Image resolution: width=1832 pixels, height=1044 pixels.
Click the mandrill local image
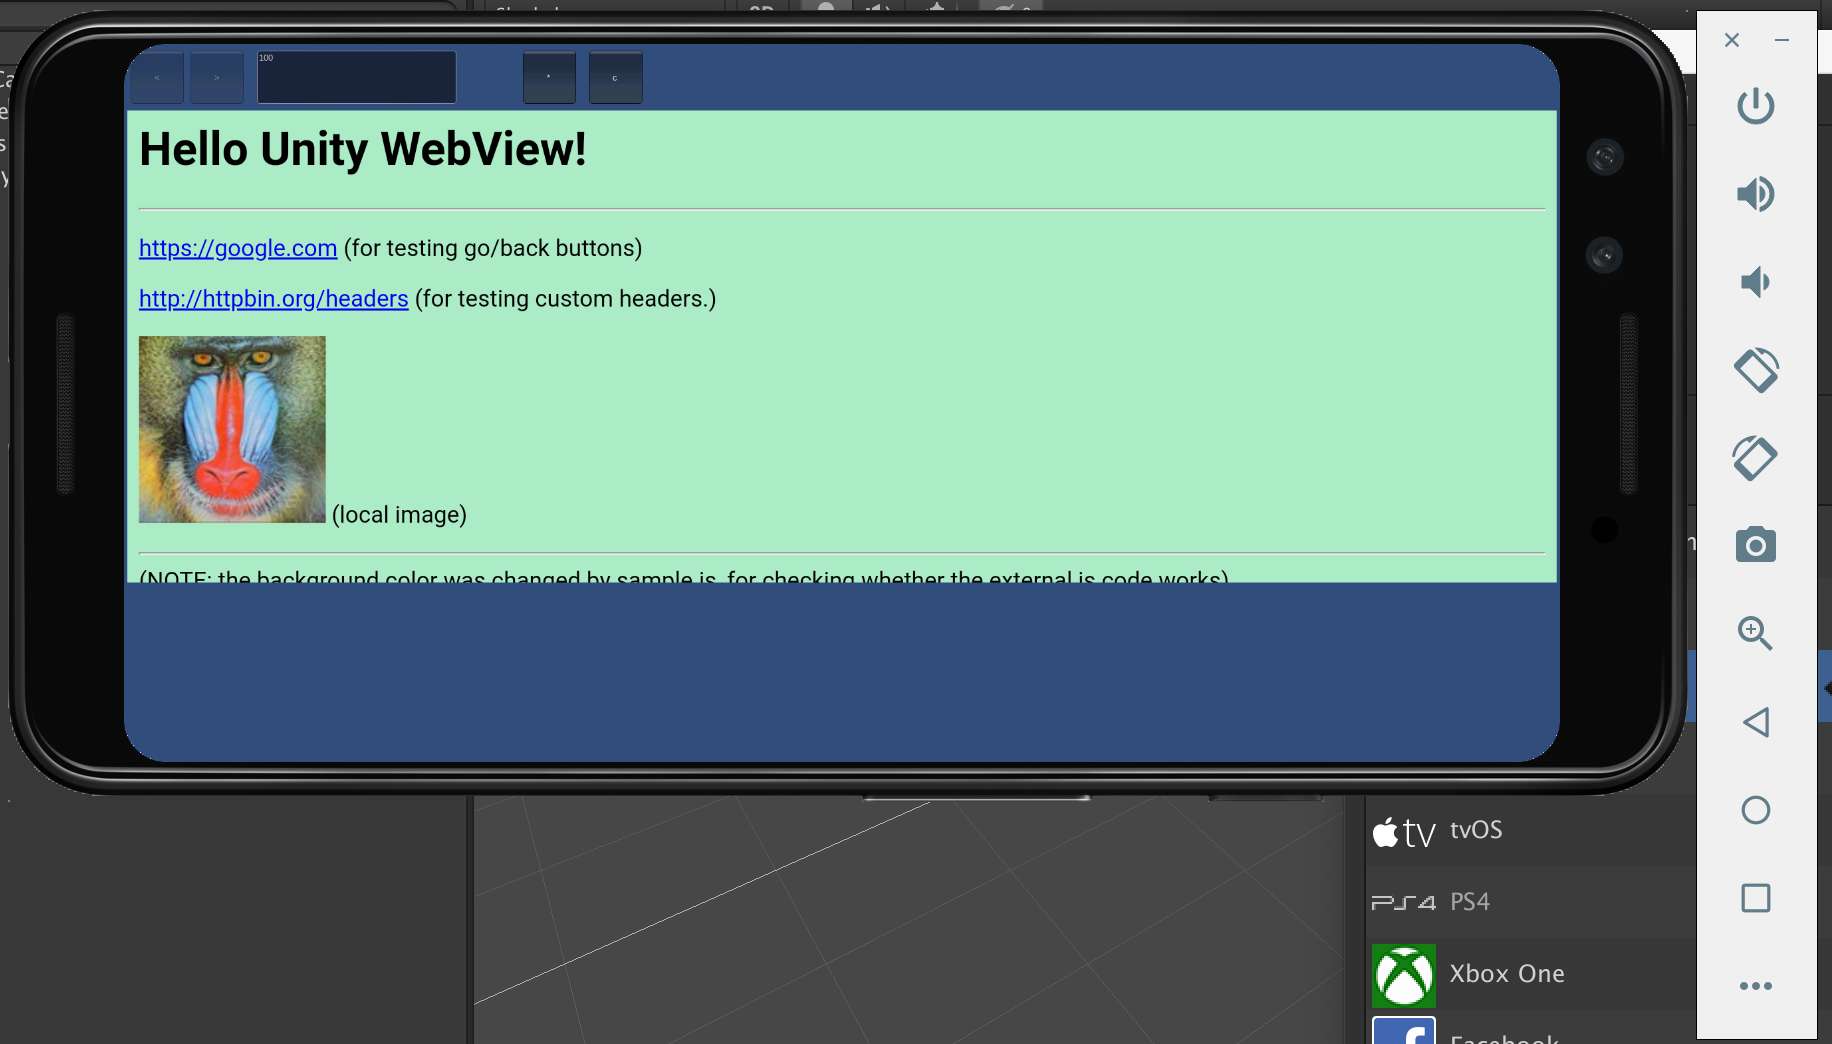coord(231,429)
